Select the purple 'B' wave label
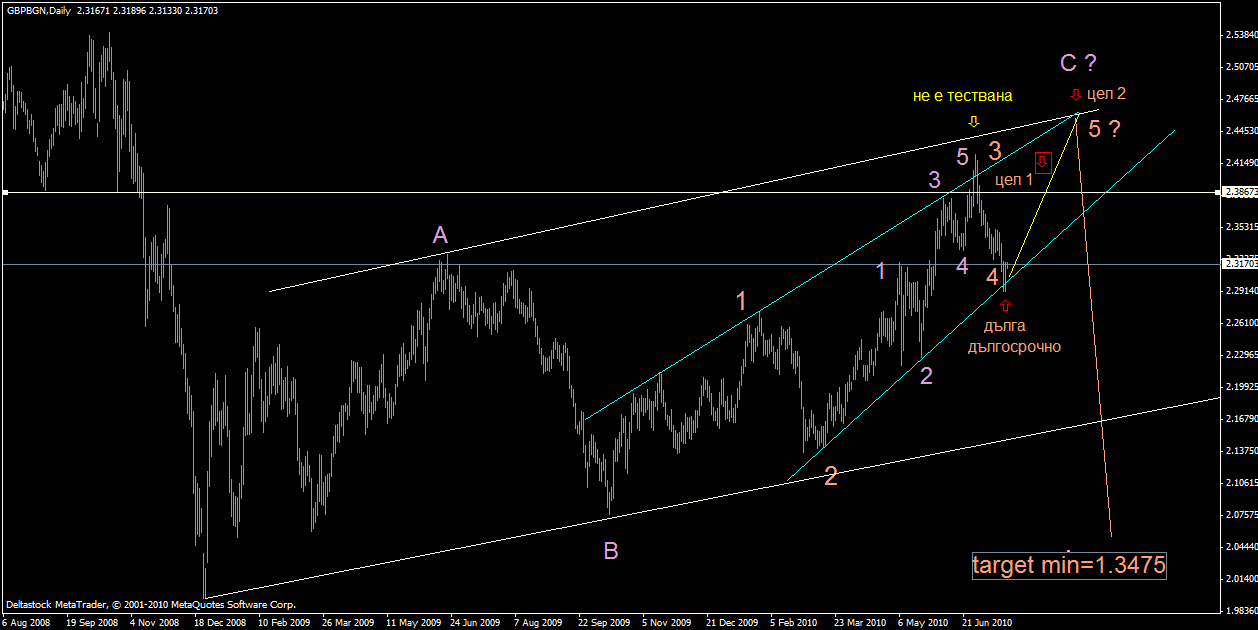 coord(611,550)
